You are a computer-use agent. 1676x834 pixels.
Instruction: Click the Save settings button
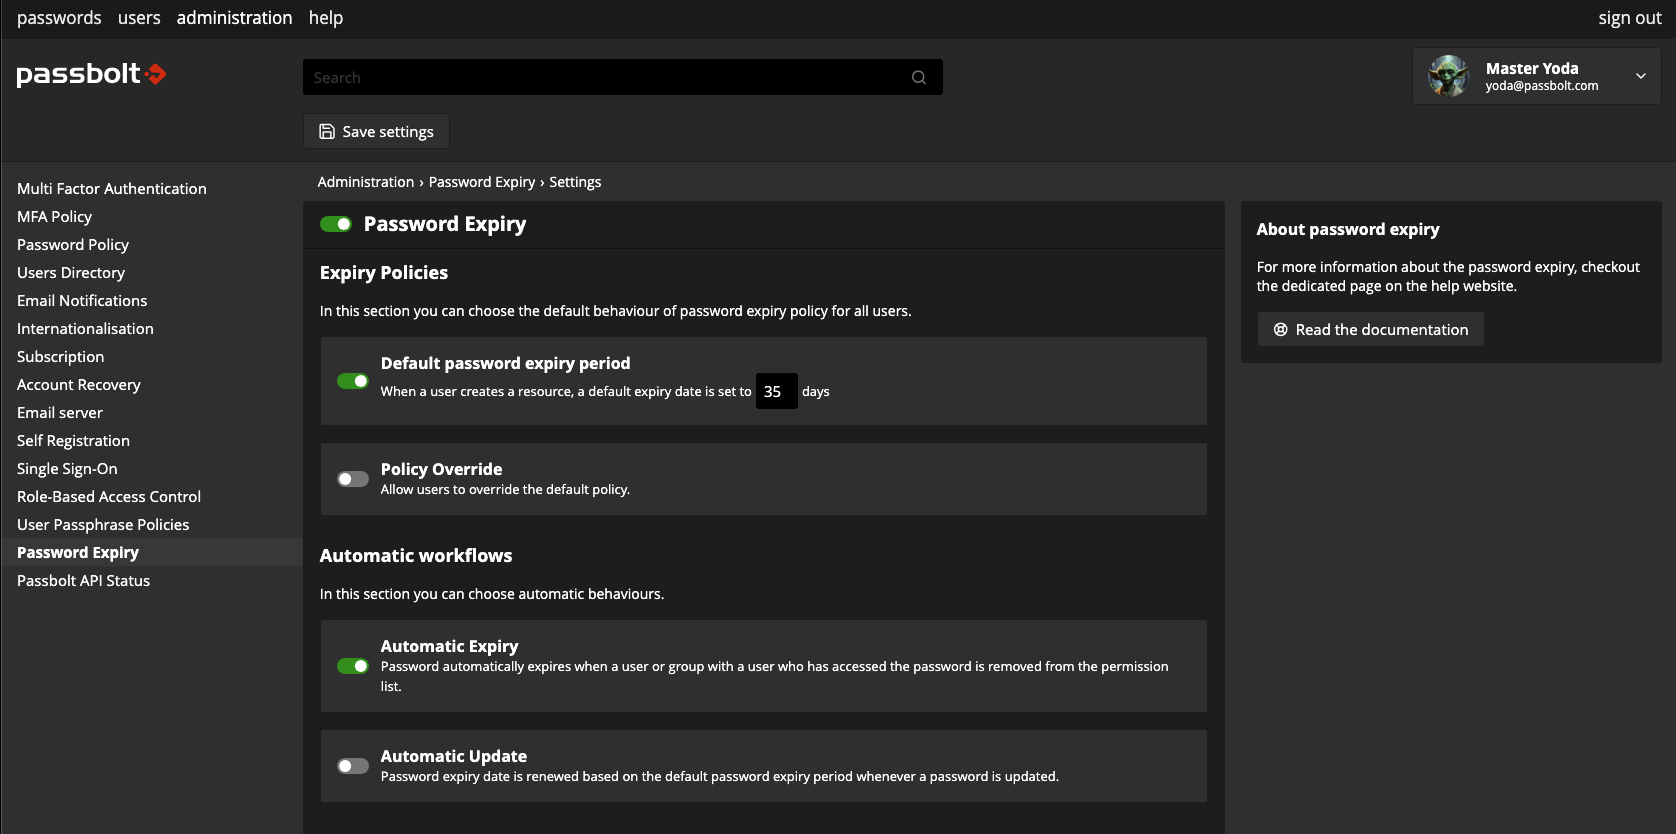(376, 131)
